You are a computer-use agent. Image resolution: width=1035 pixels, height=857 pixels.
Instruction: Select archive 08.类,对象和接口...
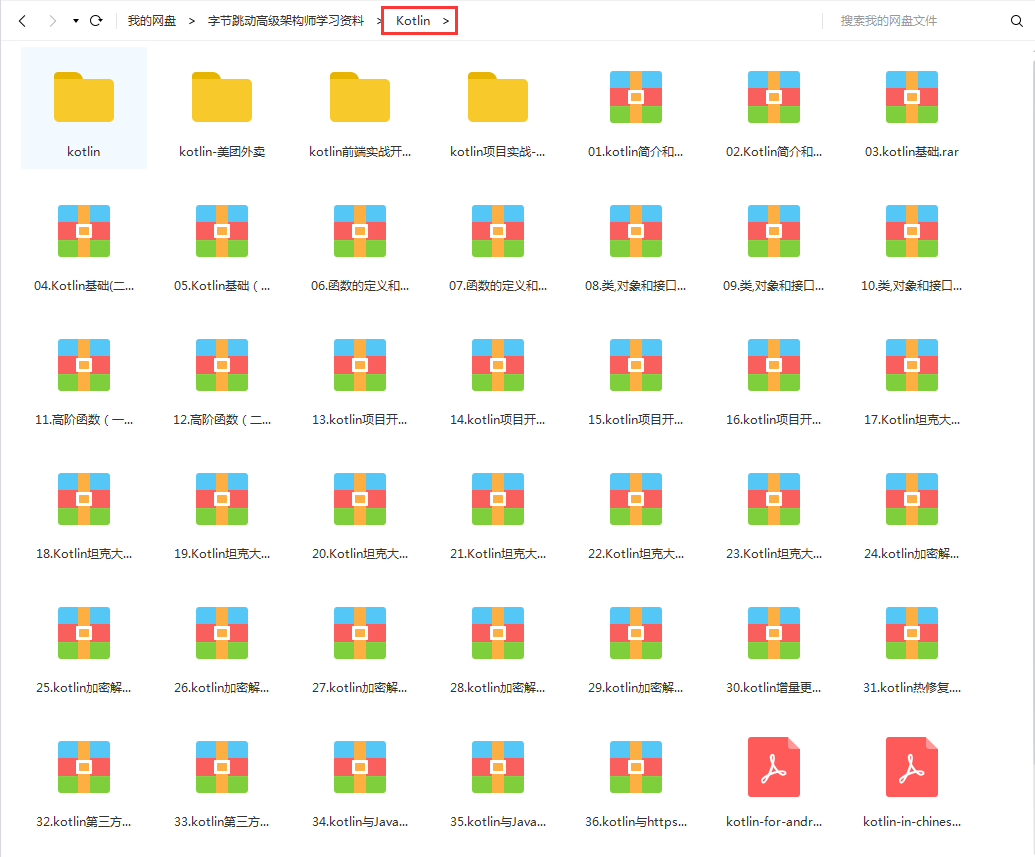pyautogui.click(x=636, y=242)
